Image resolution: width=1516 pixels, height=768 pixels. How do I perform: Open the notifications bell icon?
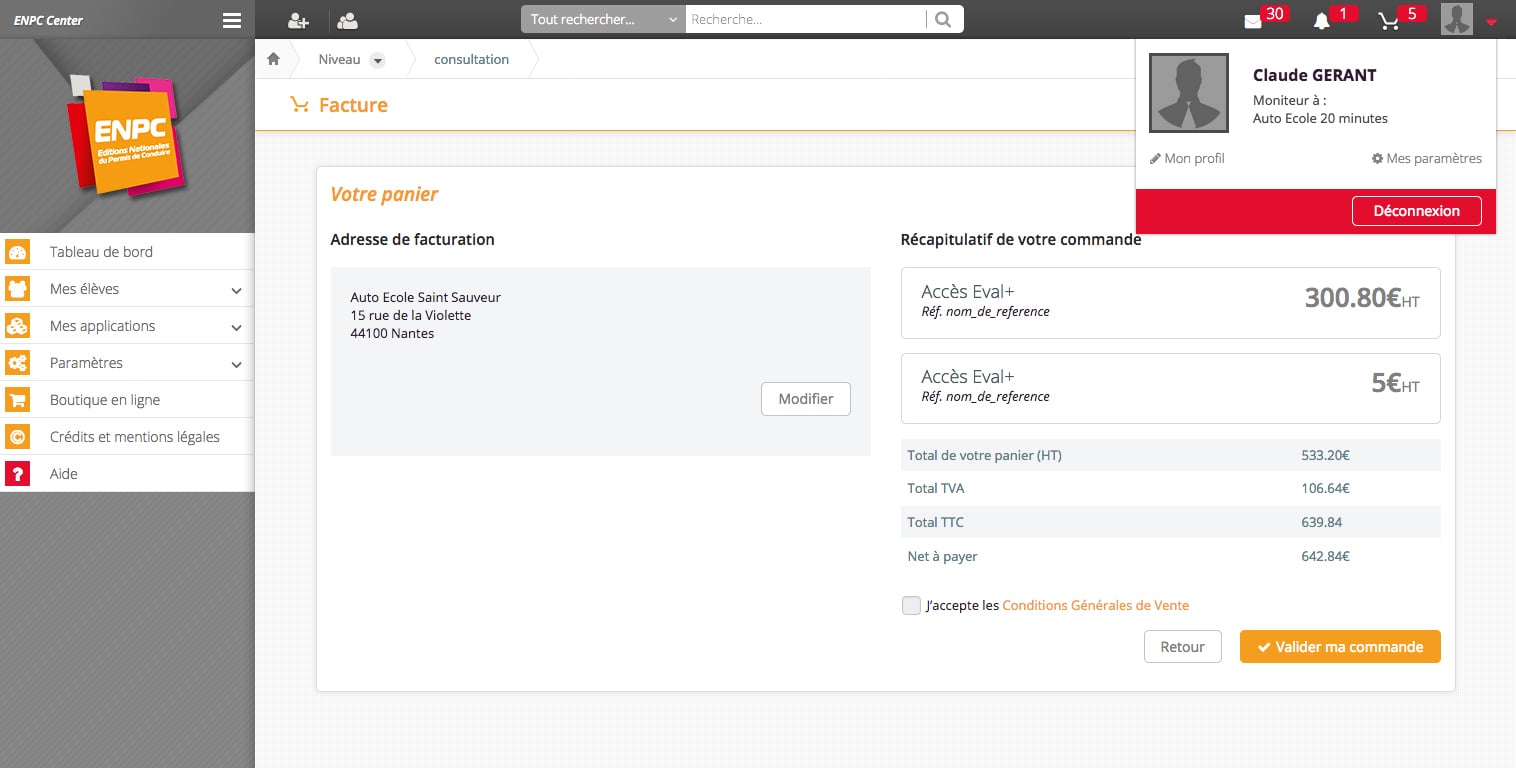(1322, 22)
